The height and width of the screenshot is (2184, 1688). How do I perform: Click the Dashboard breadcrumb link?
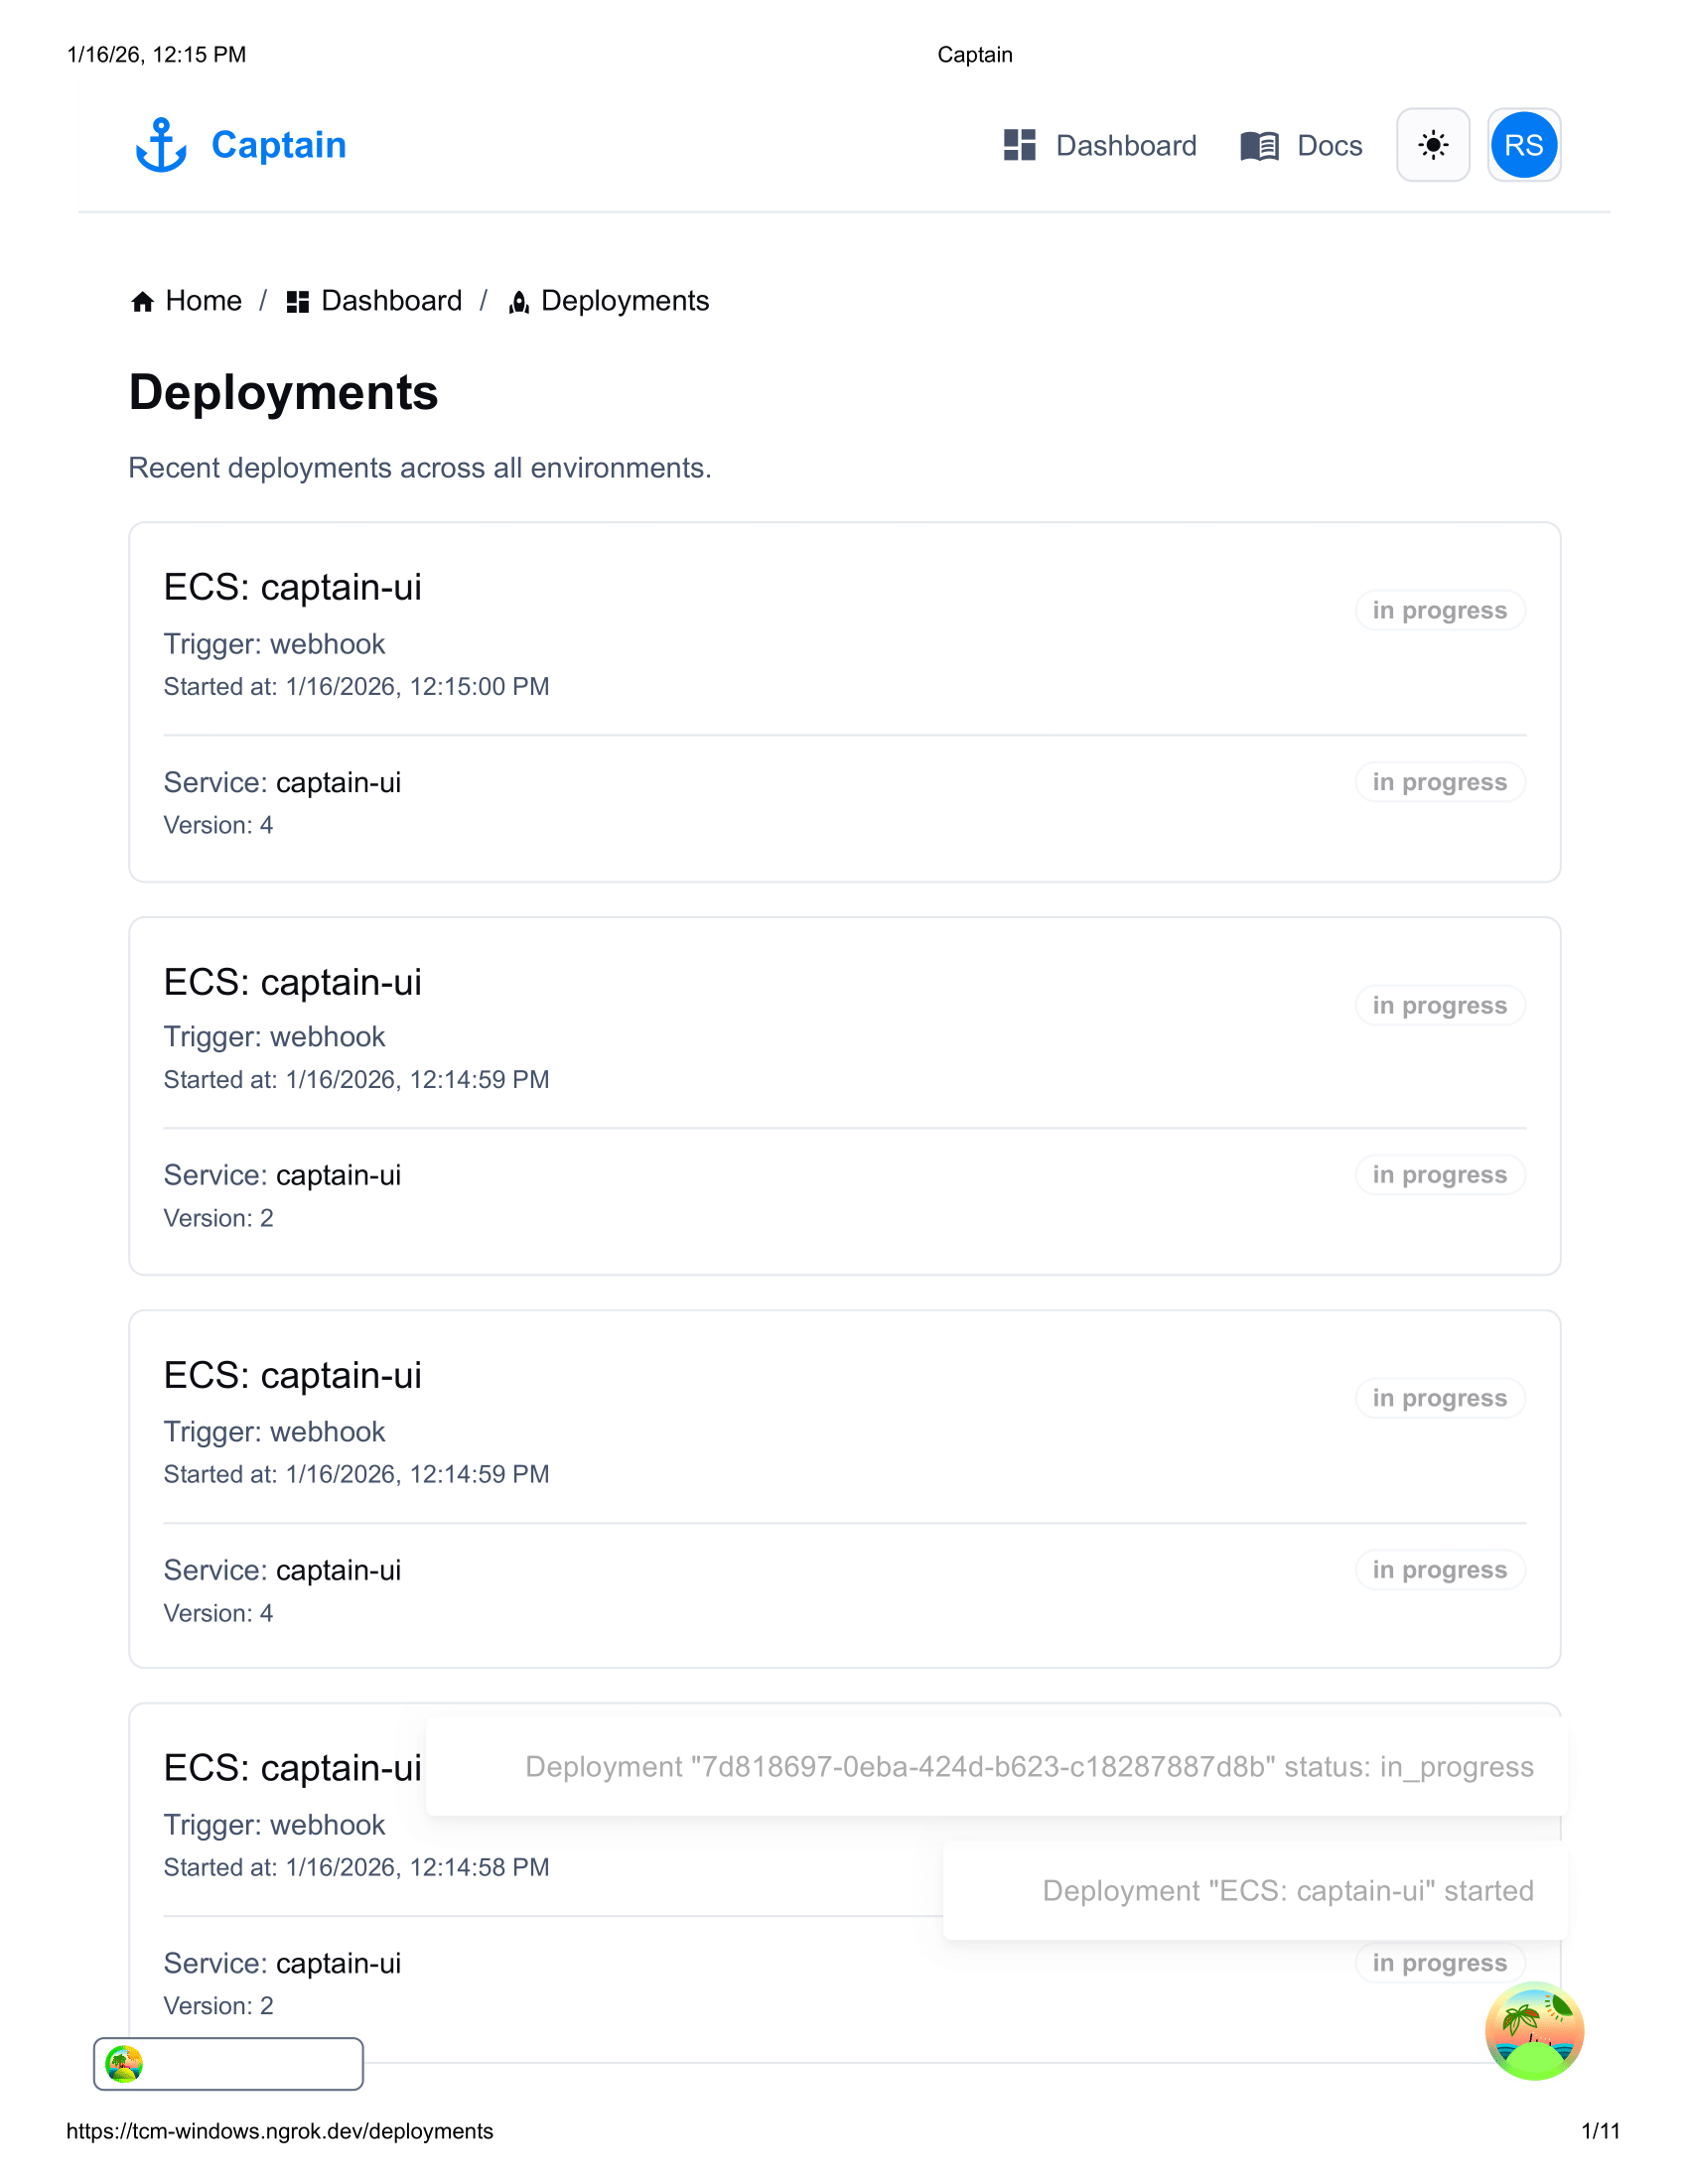point(391,301)
